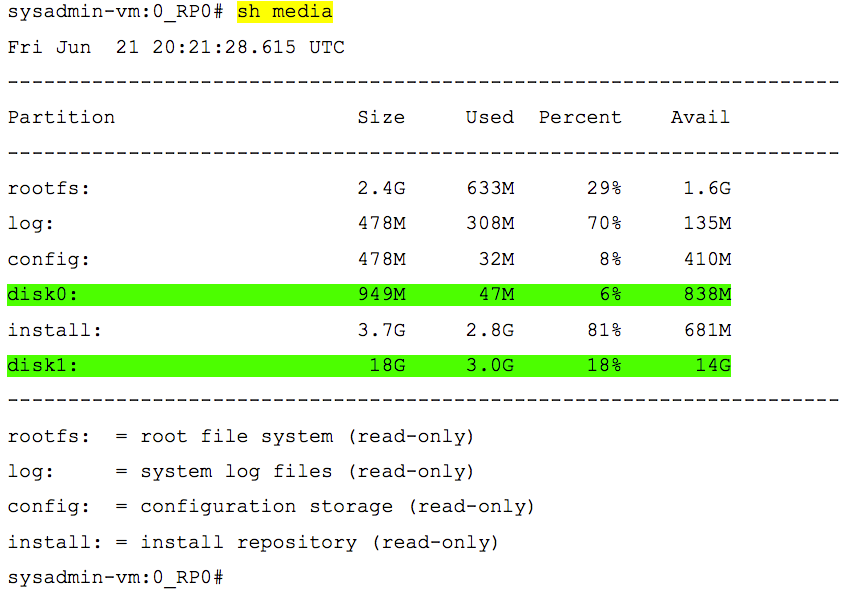
Task: Click the timestamp 'Fri Jun 21 20:21:28.615 UTC'
Action: [176, 48]
